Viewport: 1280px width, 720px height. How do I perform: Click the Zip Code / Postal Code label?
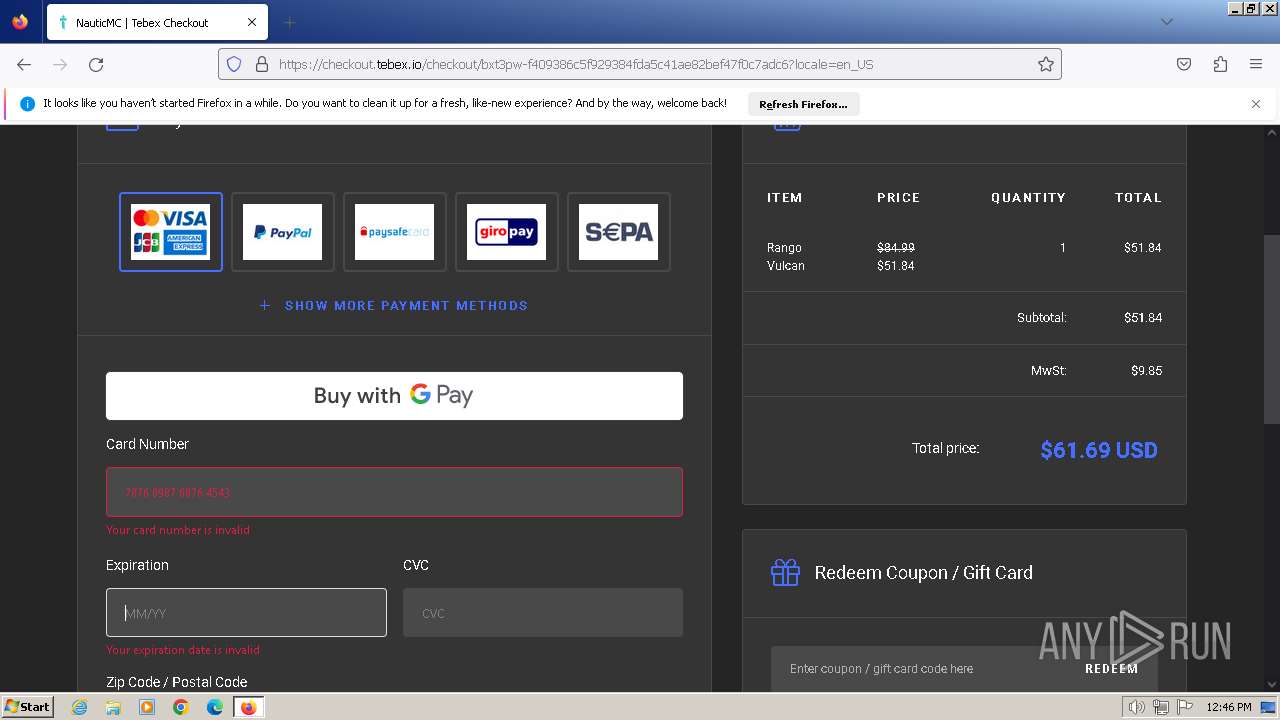(x=177, y=682)
